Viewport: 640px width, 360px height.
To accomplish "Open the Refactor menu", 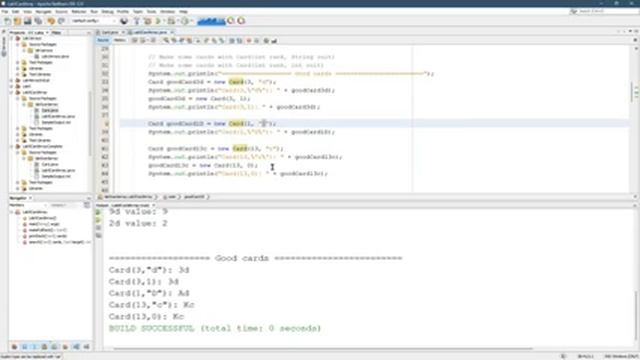I will coord(79,12).
